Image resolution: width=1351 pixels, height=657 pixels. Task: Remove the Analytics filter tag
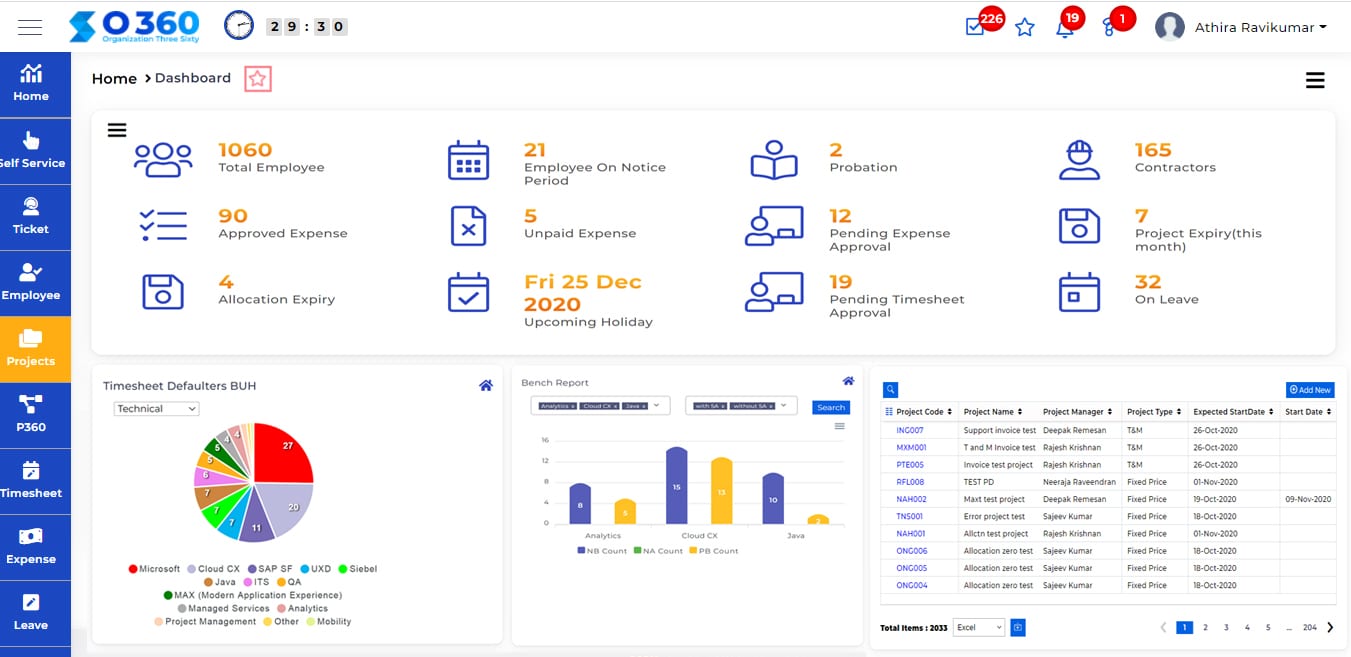572,406
